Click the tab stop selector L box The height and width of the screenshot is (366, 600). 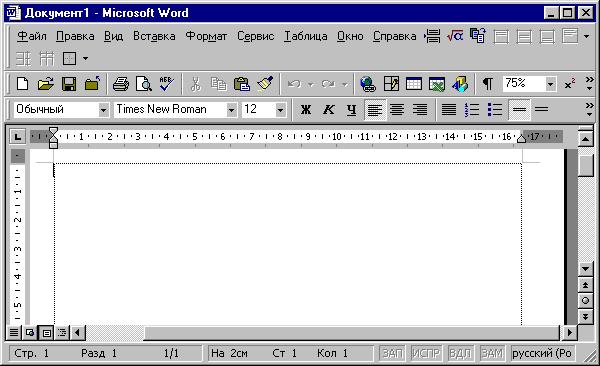coord(17,137)
